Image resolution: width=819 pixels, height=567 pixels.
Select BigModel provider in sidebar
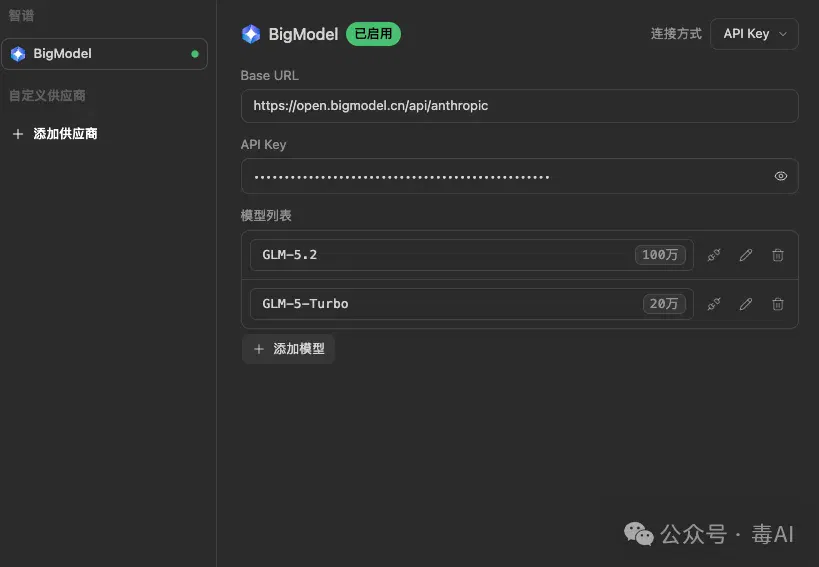[x=104, y=54]
